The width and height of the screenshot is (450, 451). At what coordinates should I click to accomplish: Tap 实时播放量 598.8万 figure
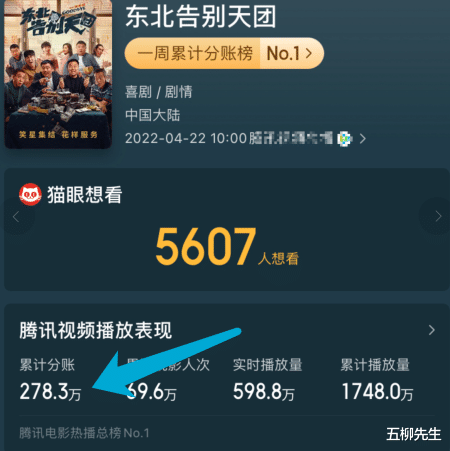(x=264, y=391)
